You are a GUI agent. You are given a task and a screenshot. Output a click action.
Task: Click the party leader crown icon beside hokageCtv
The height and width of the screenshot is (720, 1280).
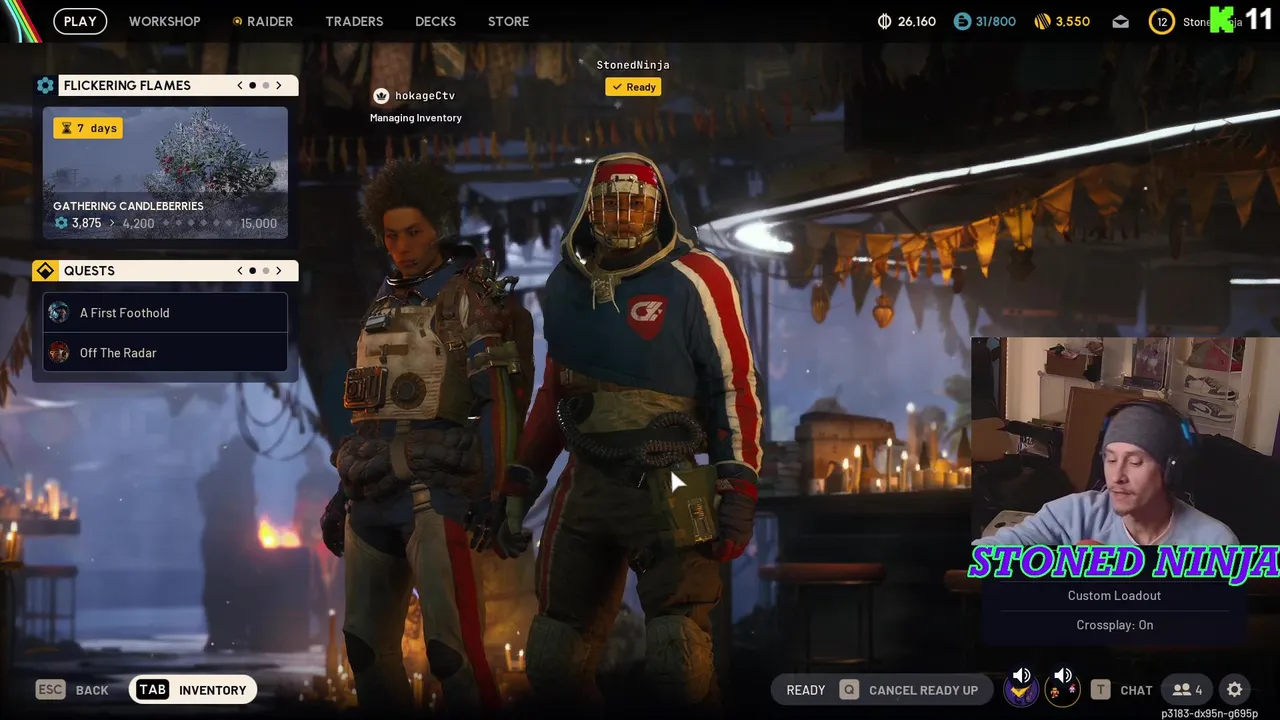coord(381,96)
